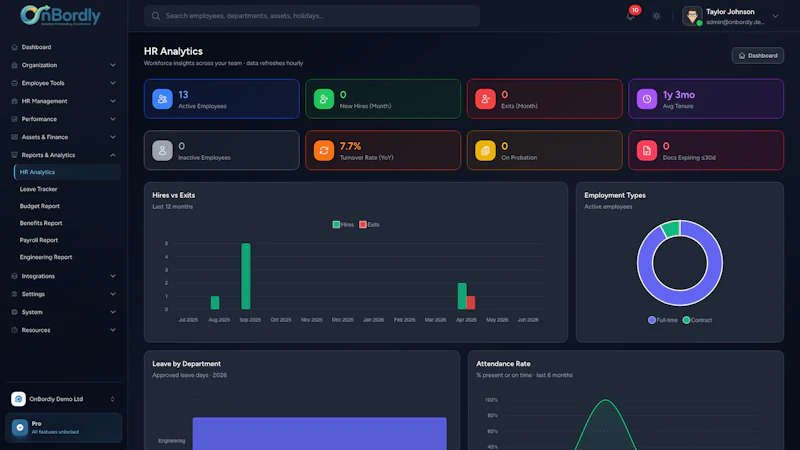This screenshot has width=800, height=450.
Task: Expand the Organization menu chevron
Action: pyautogui.click(x=113, y=65)
